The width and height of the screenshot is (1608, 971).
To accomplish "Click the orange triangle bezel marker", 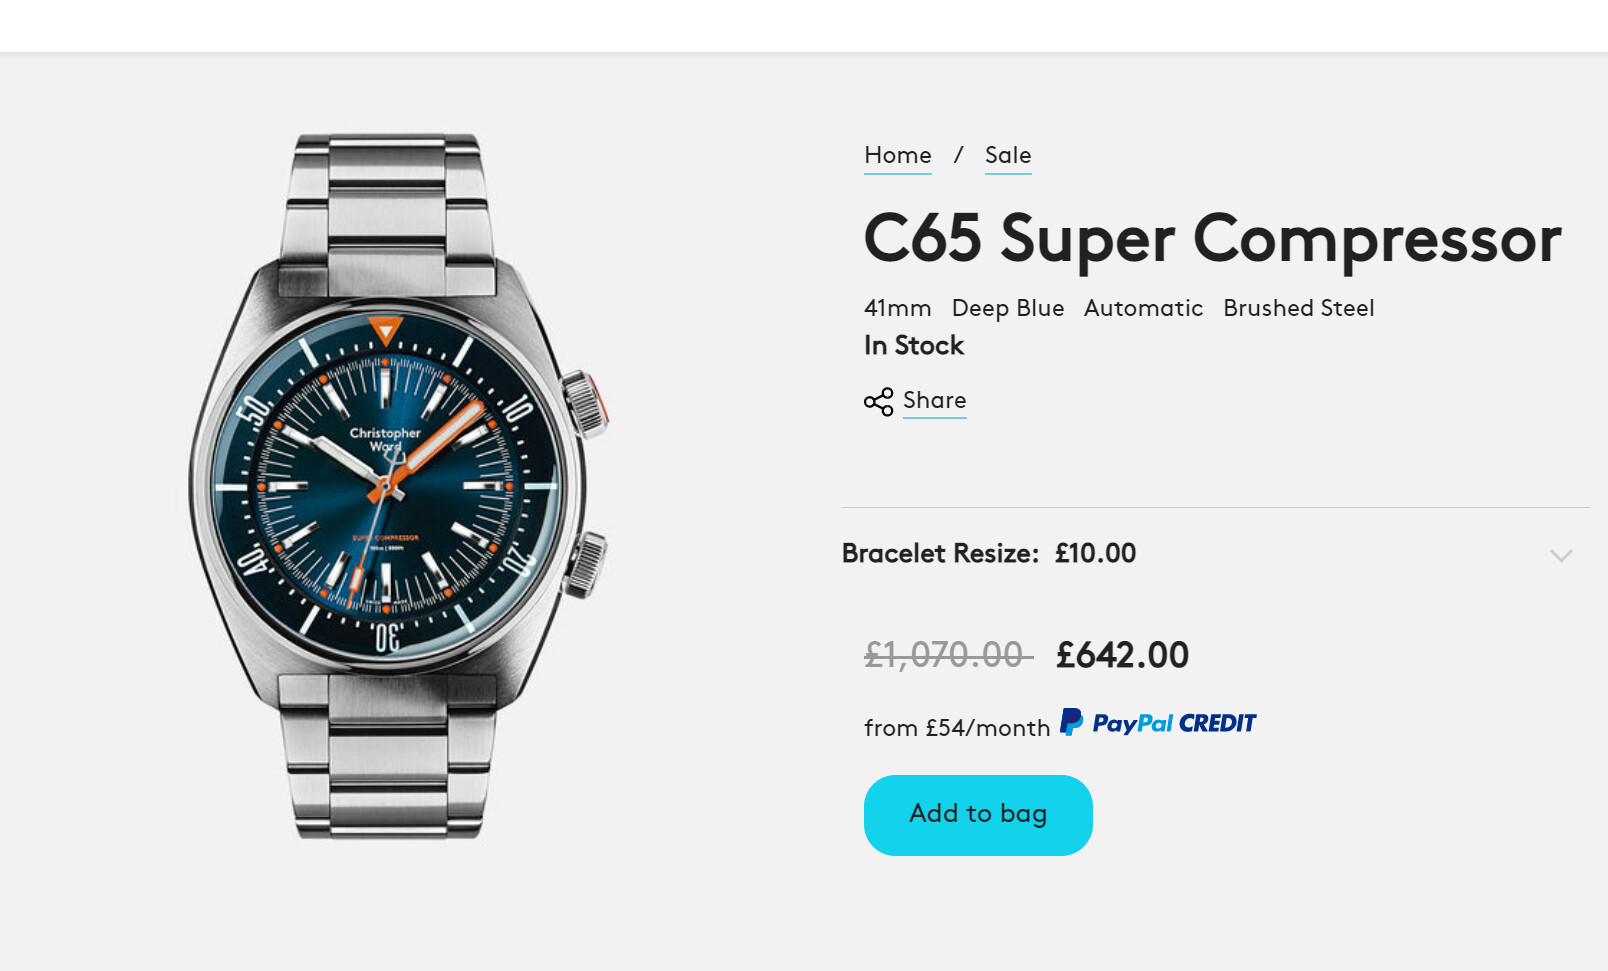I will [x=385, y=331].
